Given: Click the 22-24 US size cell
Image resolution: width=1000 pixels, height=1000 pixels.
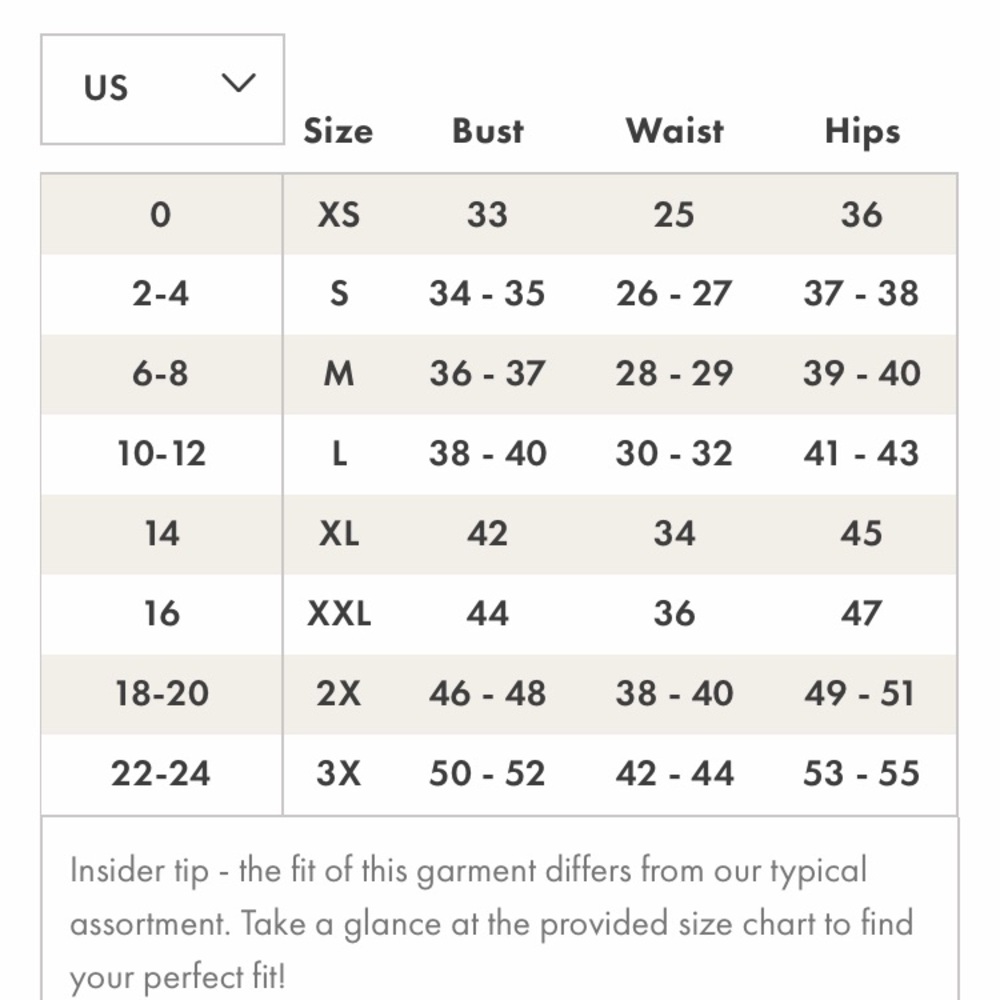Looking at the screenshot, I should (161, 774).
